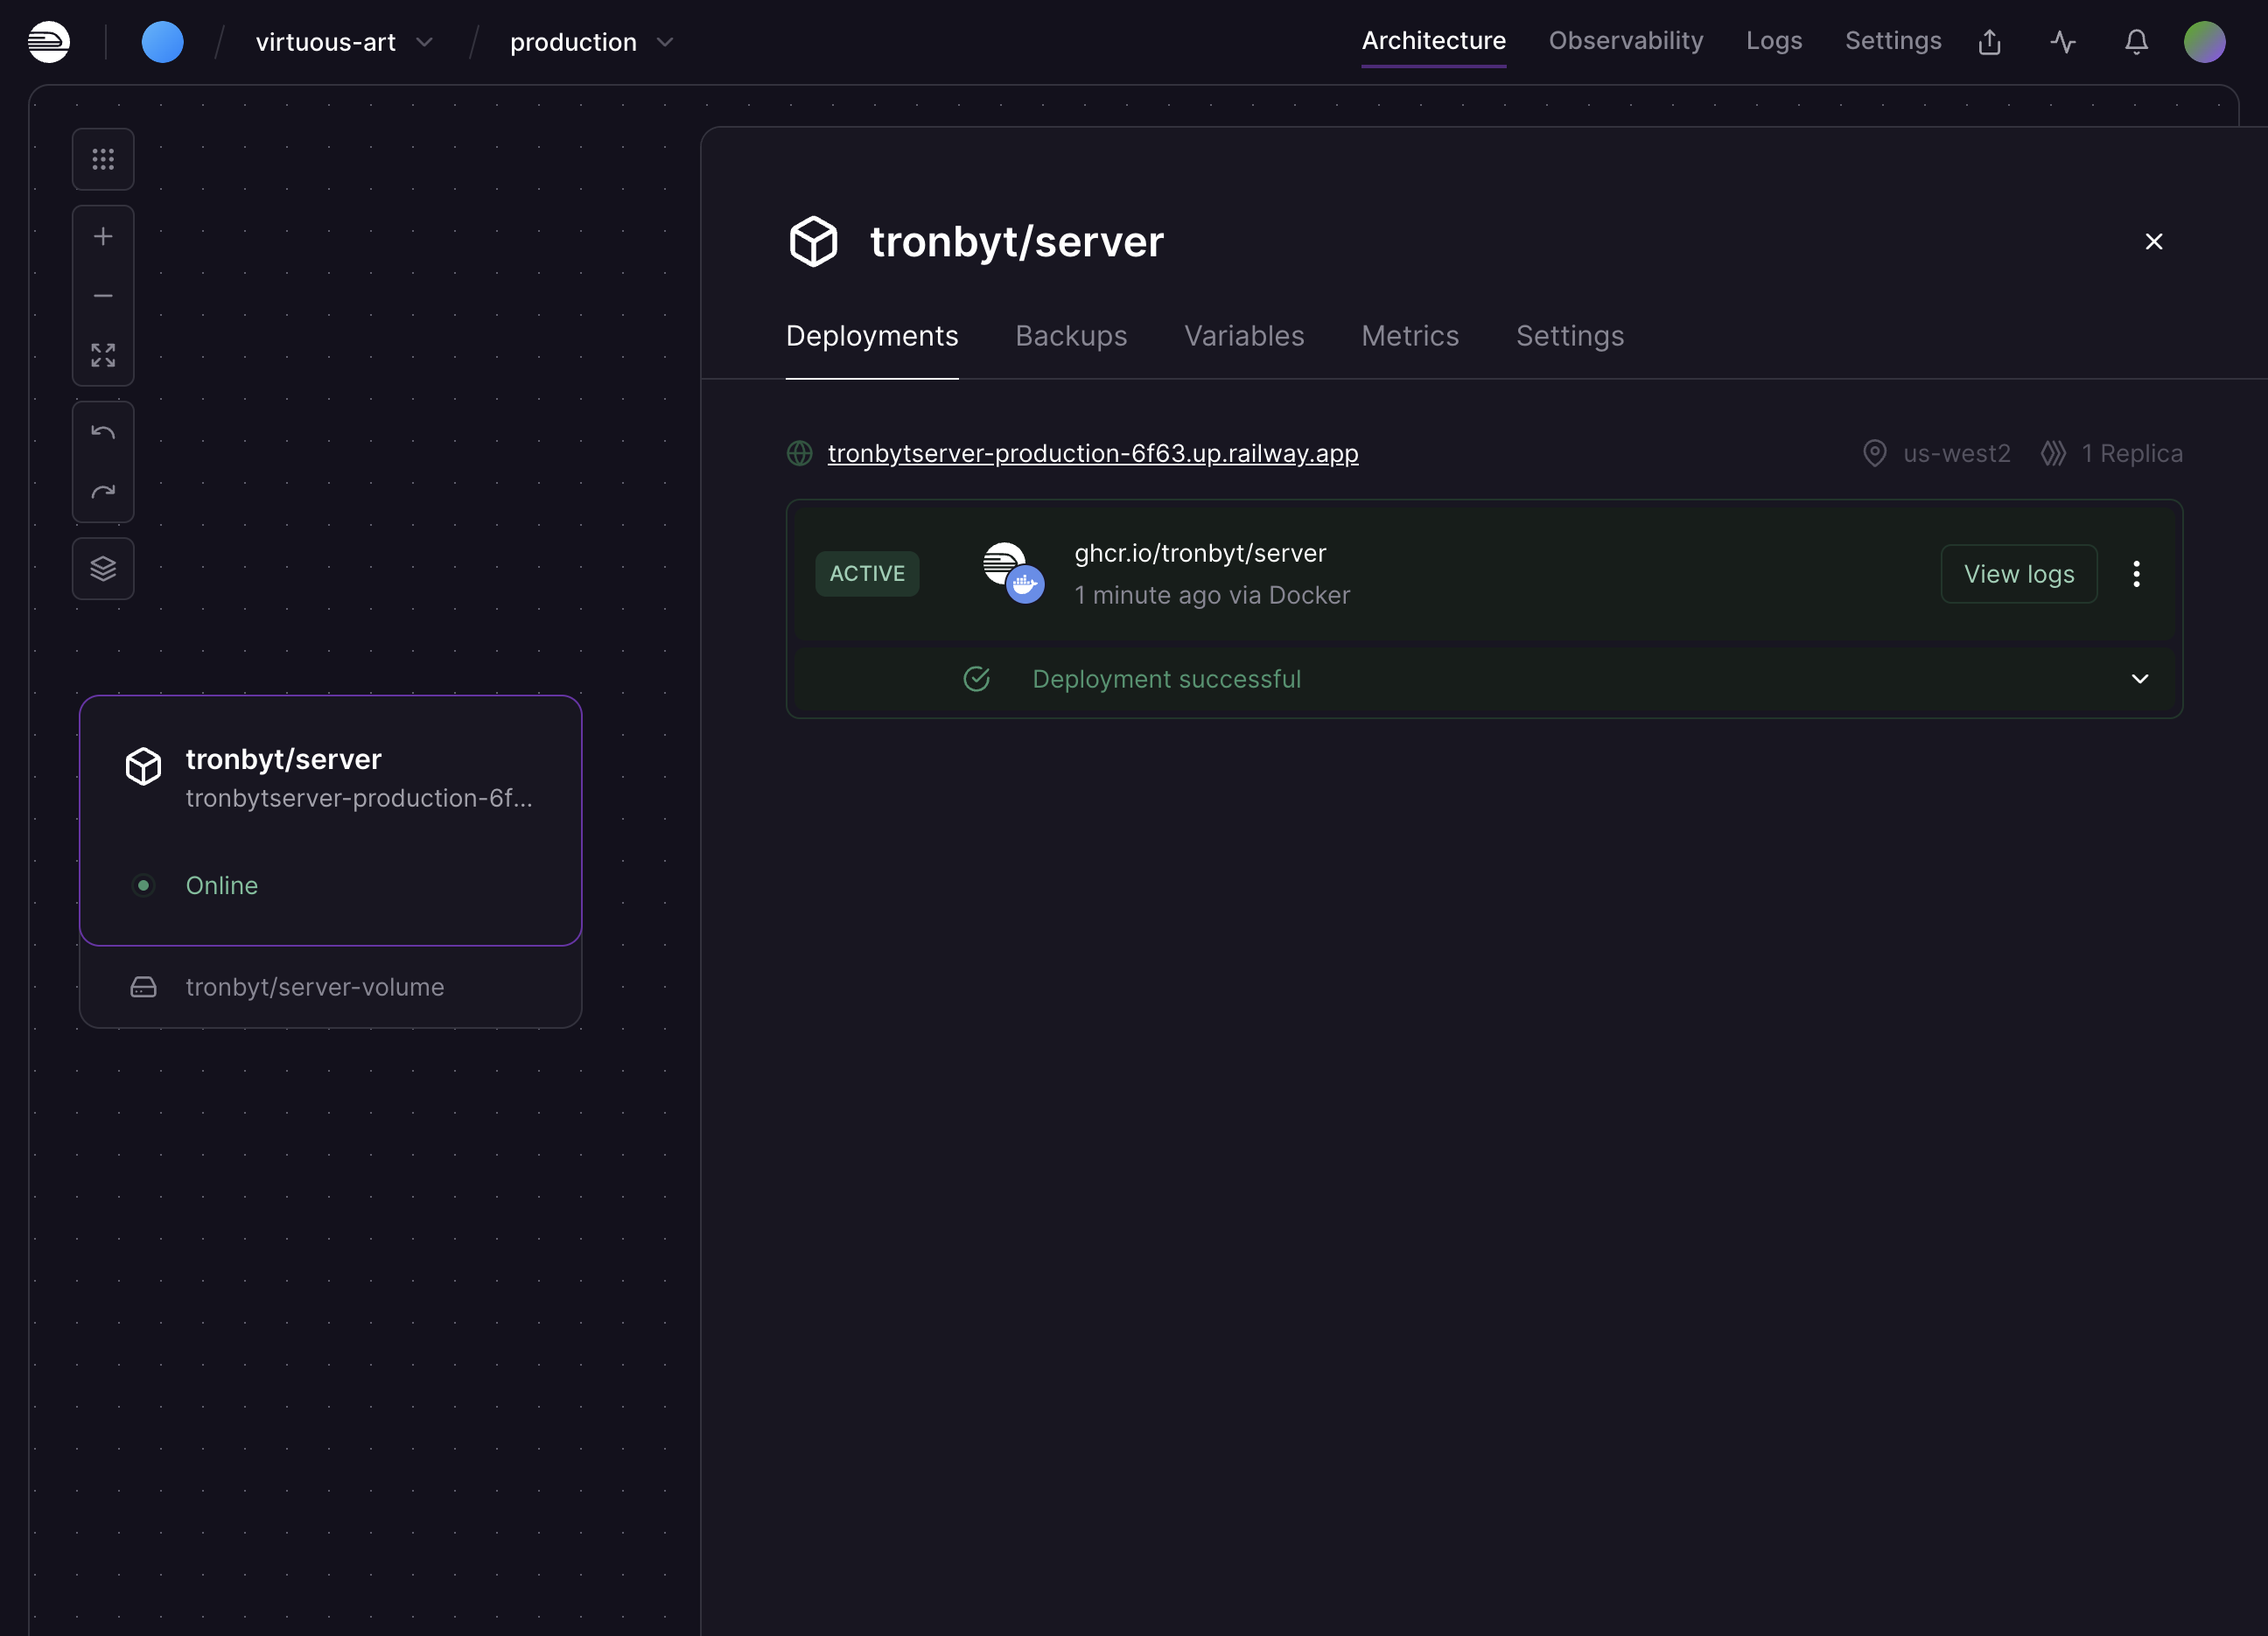Image resolution: width=2268 pixels, height=1636 pixels.
Task: Toggle the canvas grid dots button
Action: pyautogui.click(x=103, y=159)
